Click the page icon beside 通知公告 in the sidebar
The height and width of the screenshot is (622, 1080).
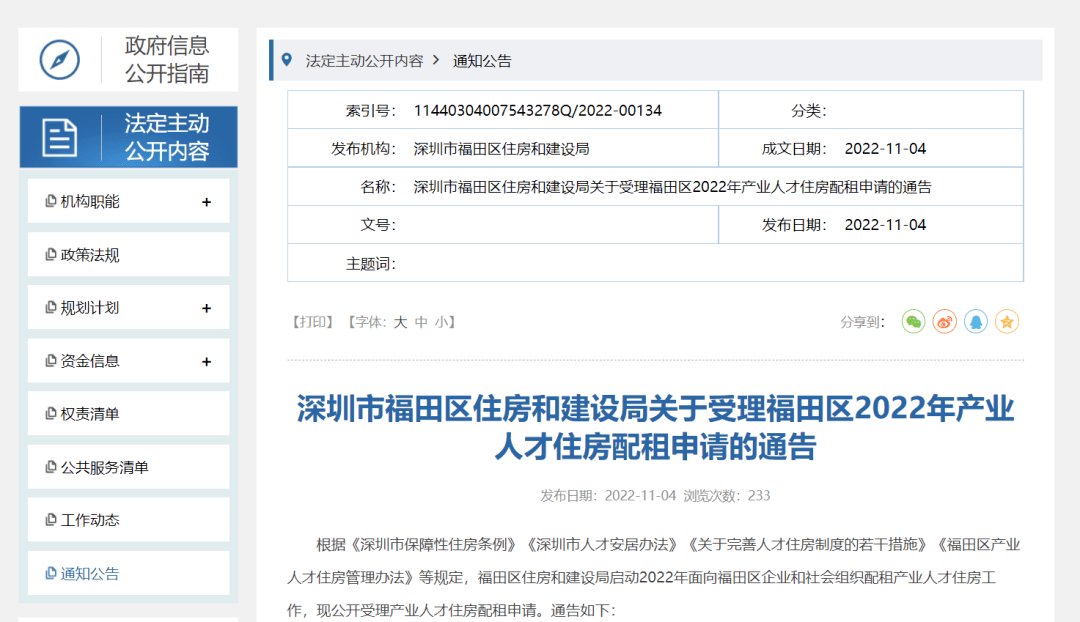pyautogui.click(x=50, y=573)
